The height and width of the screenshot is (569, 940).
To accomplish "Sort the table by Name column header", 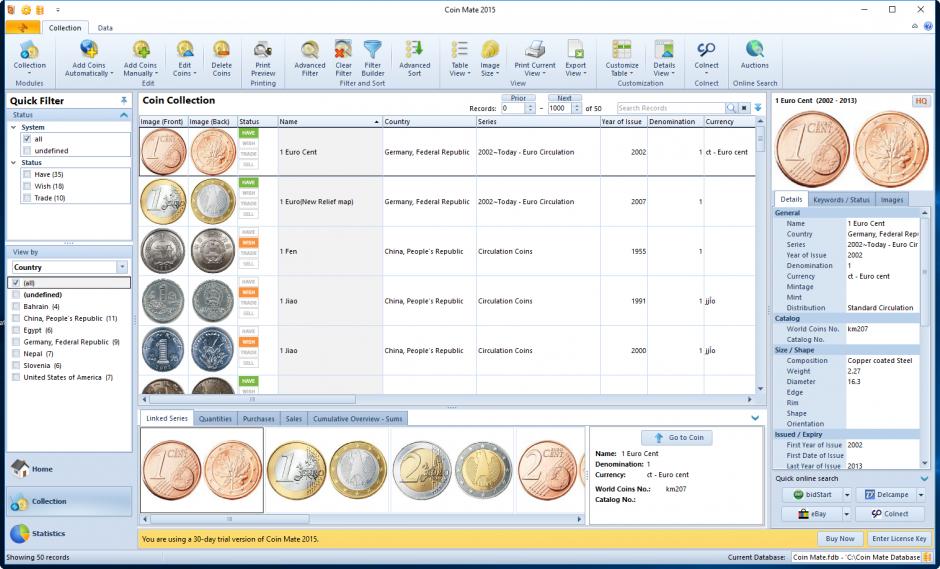I will pyautogui.click(x=330, y=122).
